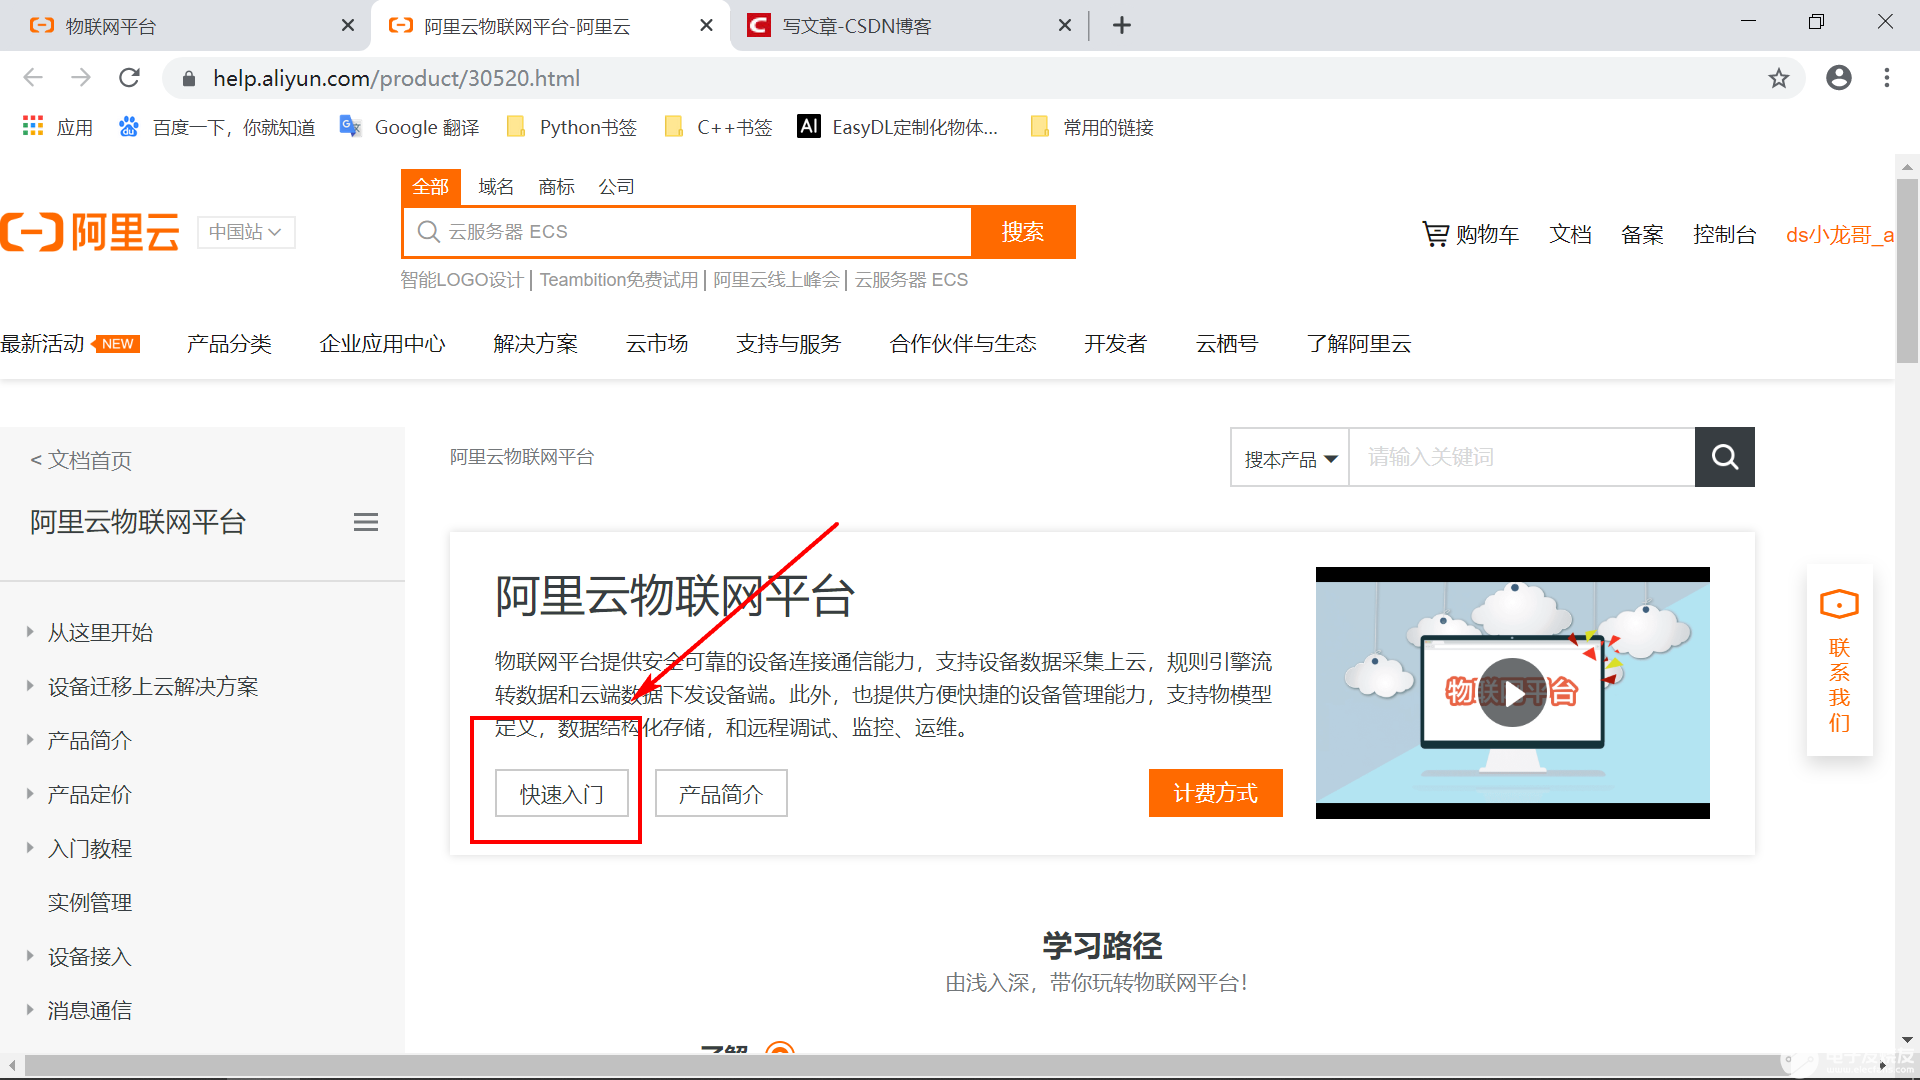Open the EasyDL定制化物体 bookmark
Screen dimensions: 1920x1080
coord(897,127)
